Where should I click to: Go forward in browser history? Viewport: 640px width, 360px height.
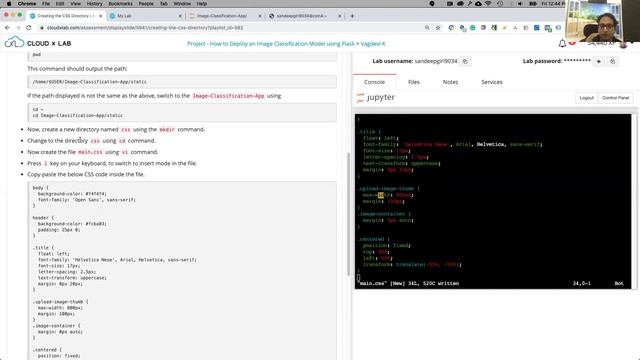click(x=18, y=27)
